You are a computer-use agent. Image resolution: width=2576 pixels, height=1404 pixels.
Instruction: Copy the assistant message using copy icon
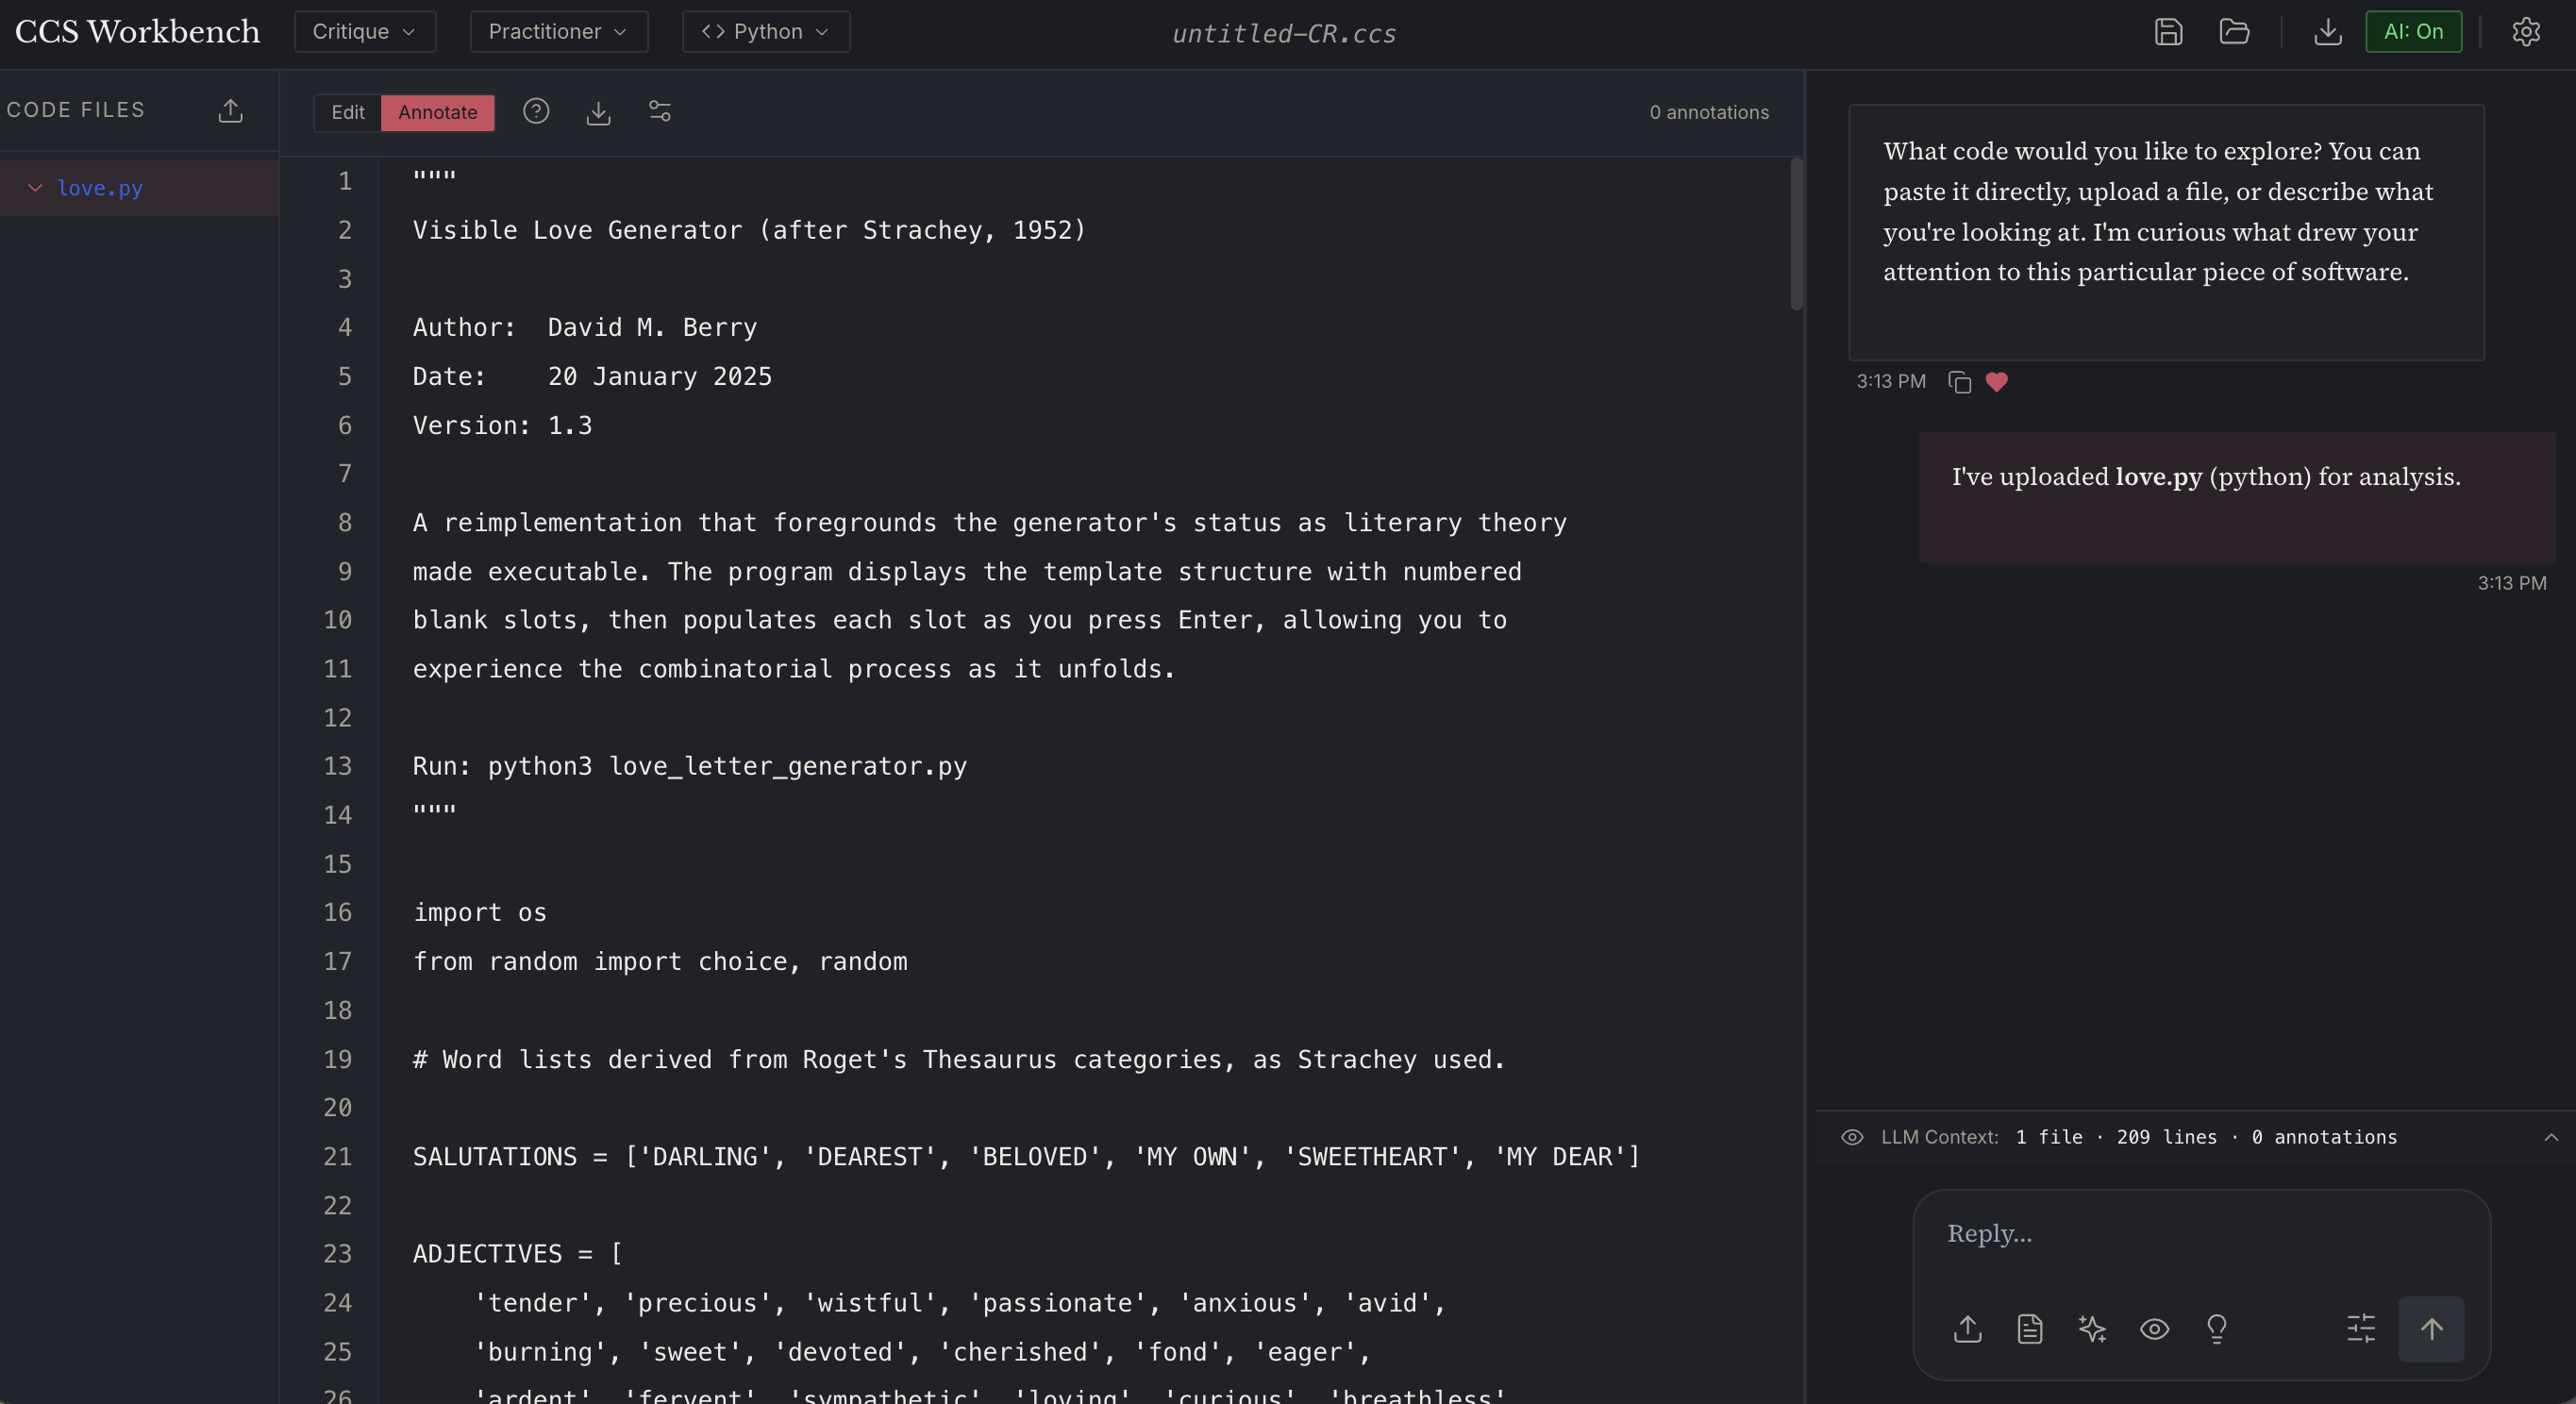[1959, 382]
